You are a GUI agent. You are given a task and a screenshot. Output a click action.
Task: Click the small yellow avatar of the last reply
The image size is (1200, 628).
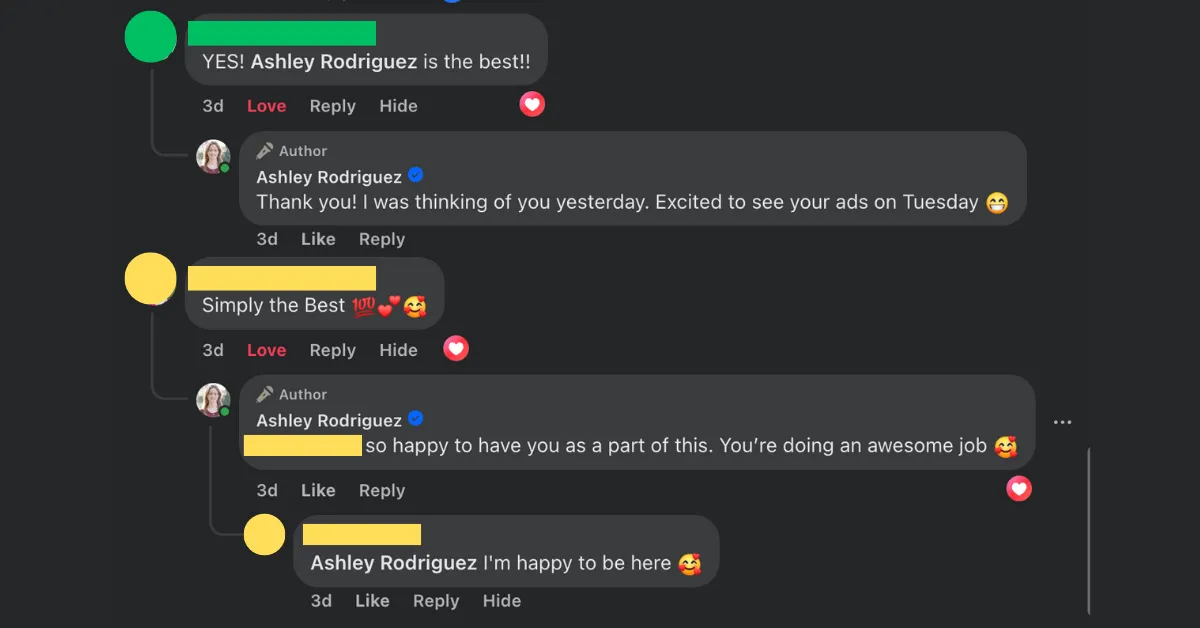[265, 534]
